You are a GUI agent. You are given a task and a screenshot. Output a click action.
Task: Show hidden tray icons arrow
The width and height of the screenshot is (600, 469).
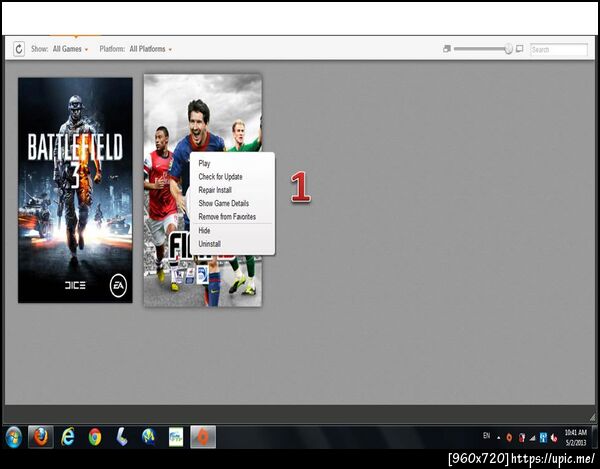(498, 438)
